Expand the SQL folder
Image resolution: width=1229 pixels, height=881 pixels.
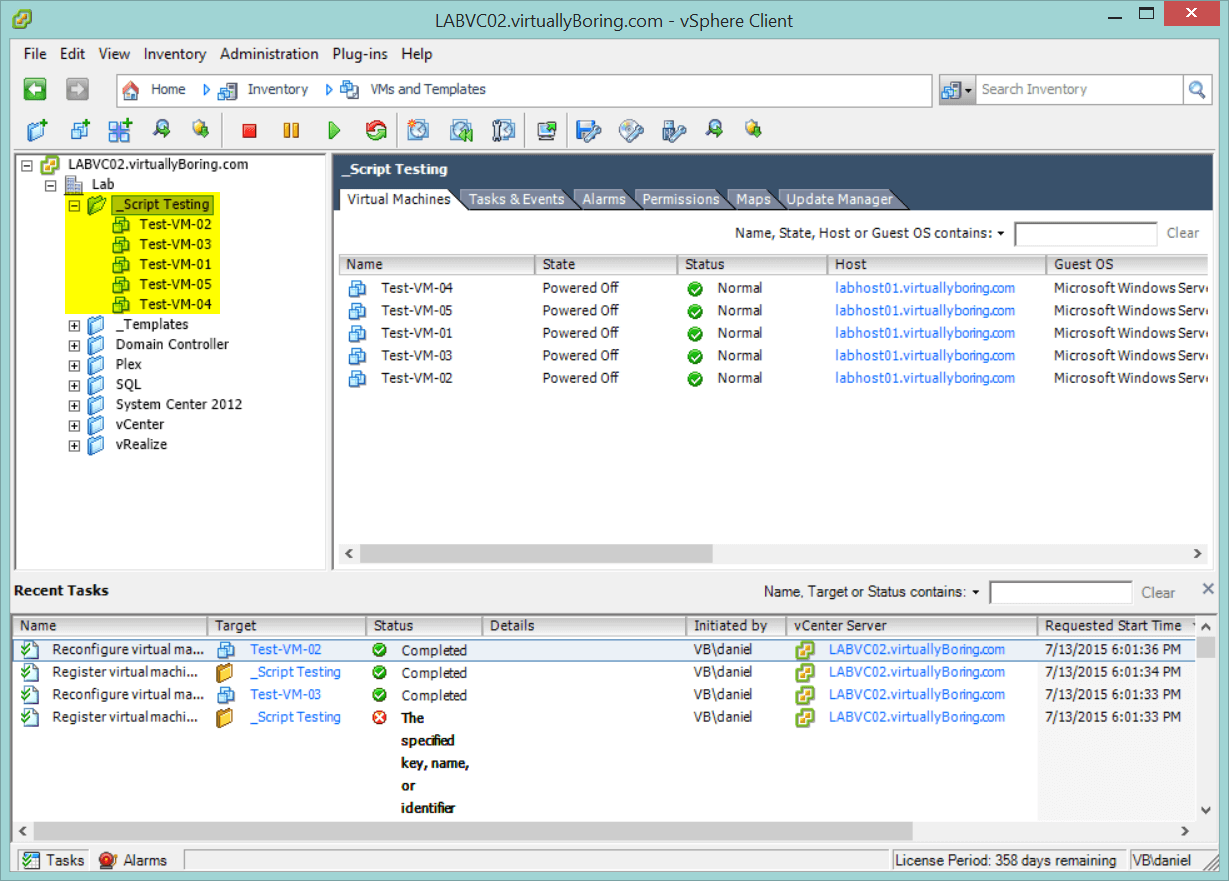[74, 385]
